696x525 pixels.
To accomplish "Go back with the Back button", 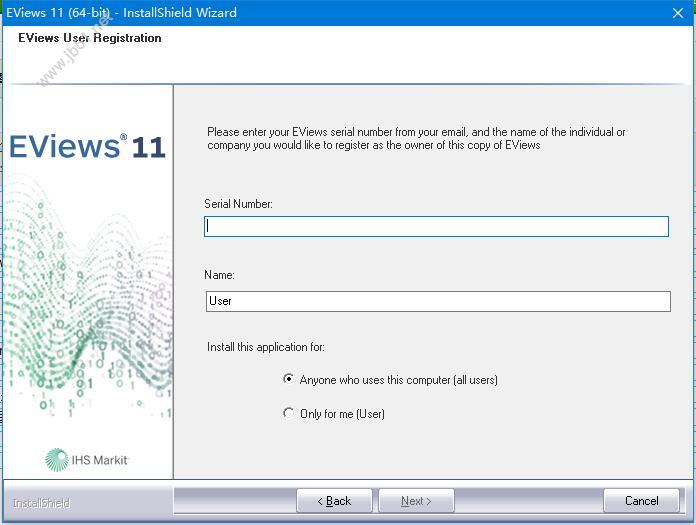I will coord(334,501).
